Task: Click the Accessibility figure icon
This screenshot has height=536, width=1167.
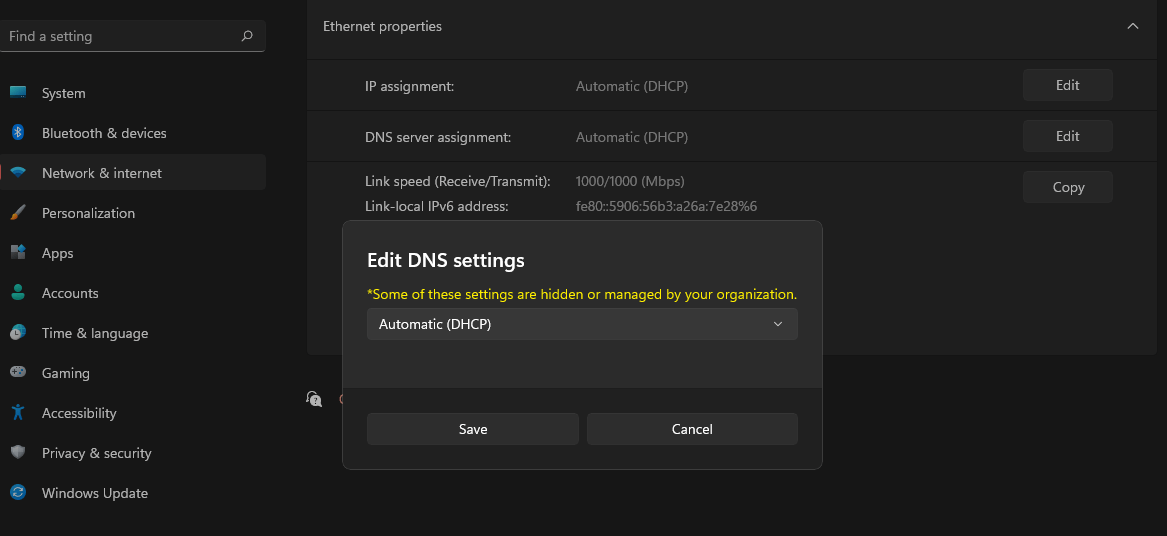Action: coord(18,412)
